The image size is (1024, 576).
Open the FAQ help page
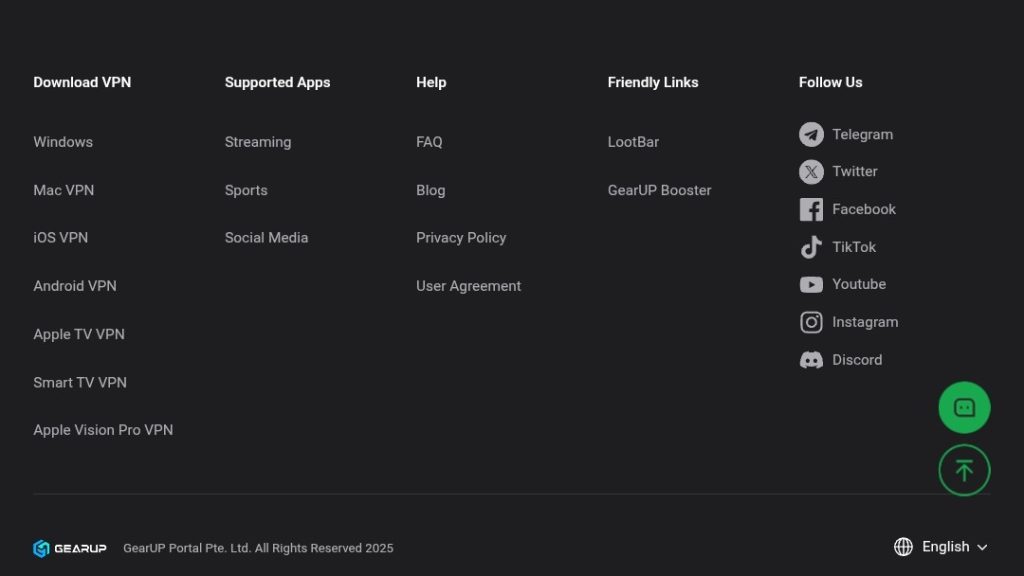[429, 142]
